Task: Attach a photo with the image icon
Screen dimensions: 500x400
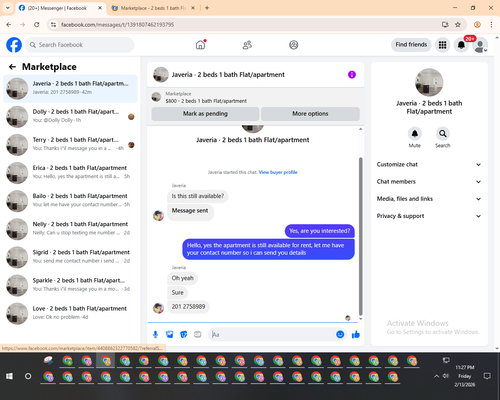Action: pyautogui.click(x=170, y=334)
